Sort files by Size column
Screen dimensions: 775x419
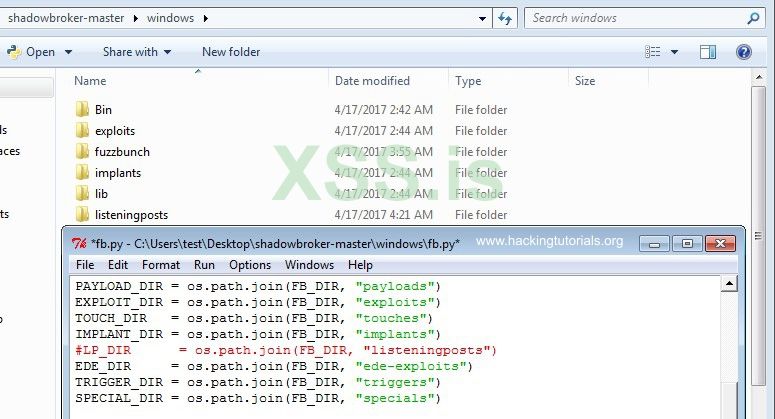coord(585,81)
